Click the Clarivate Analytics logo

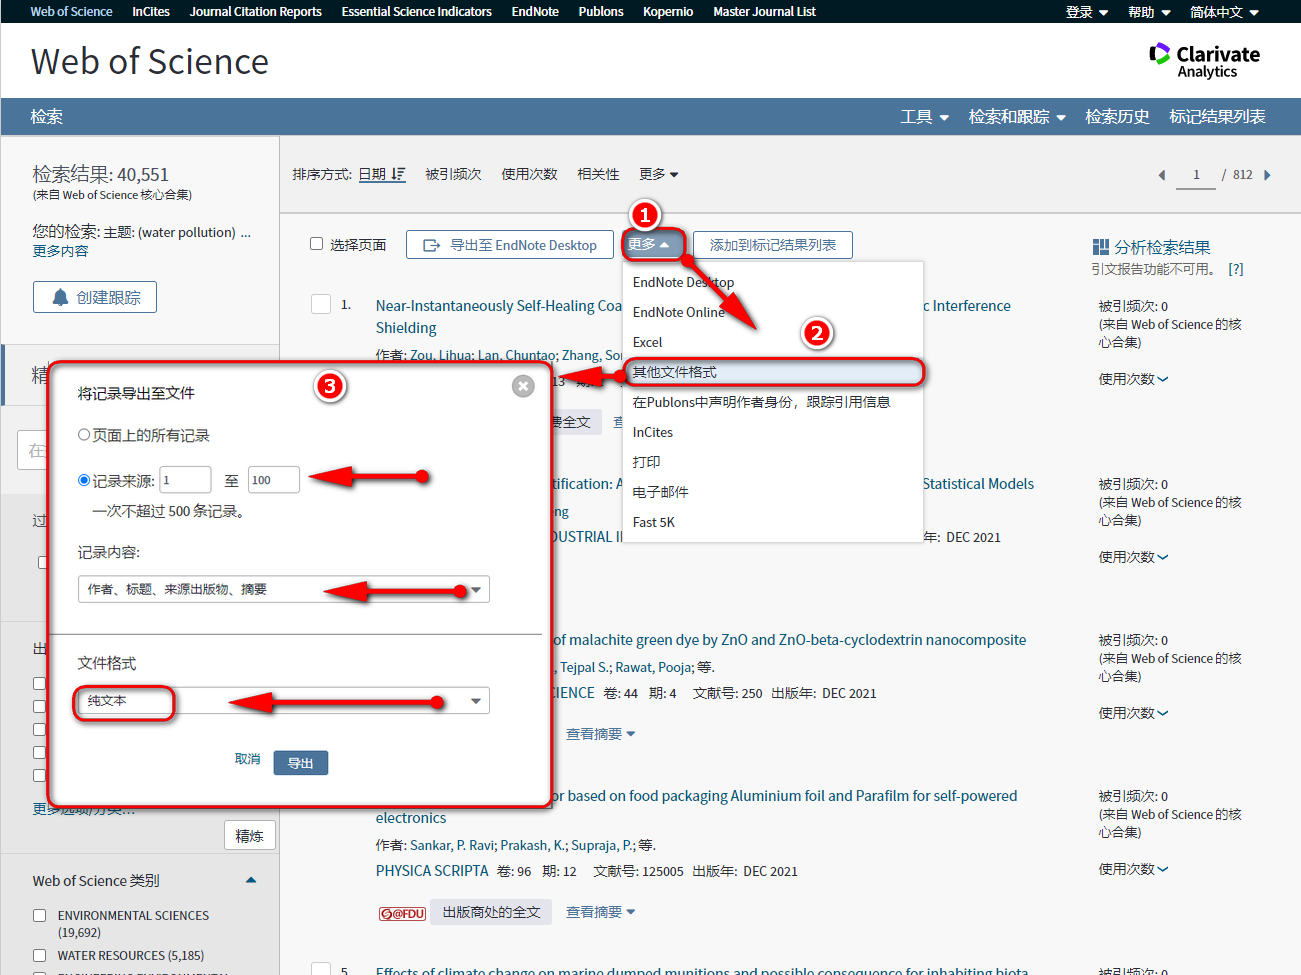click(x=1204, y=61)
